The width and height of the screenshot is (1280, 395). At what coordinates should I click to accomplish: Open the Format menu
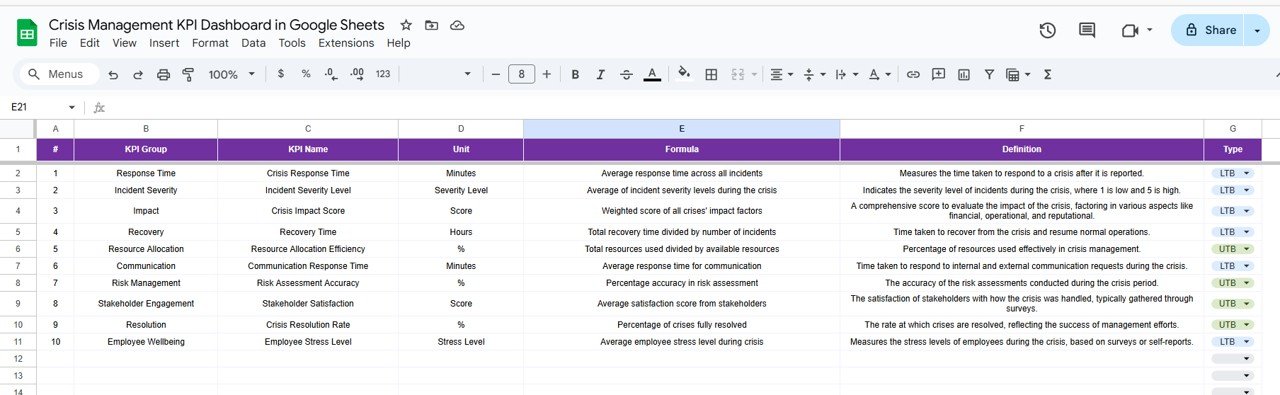[210, 43]
